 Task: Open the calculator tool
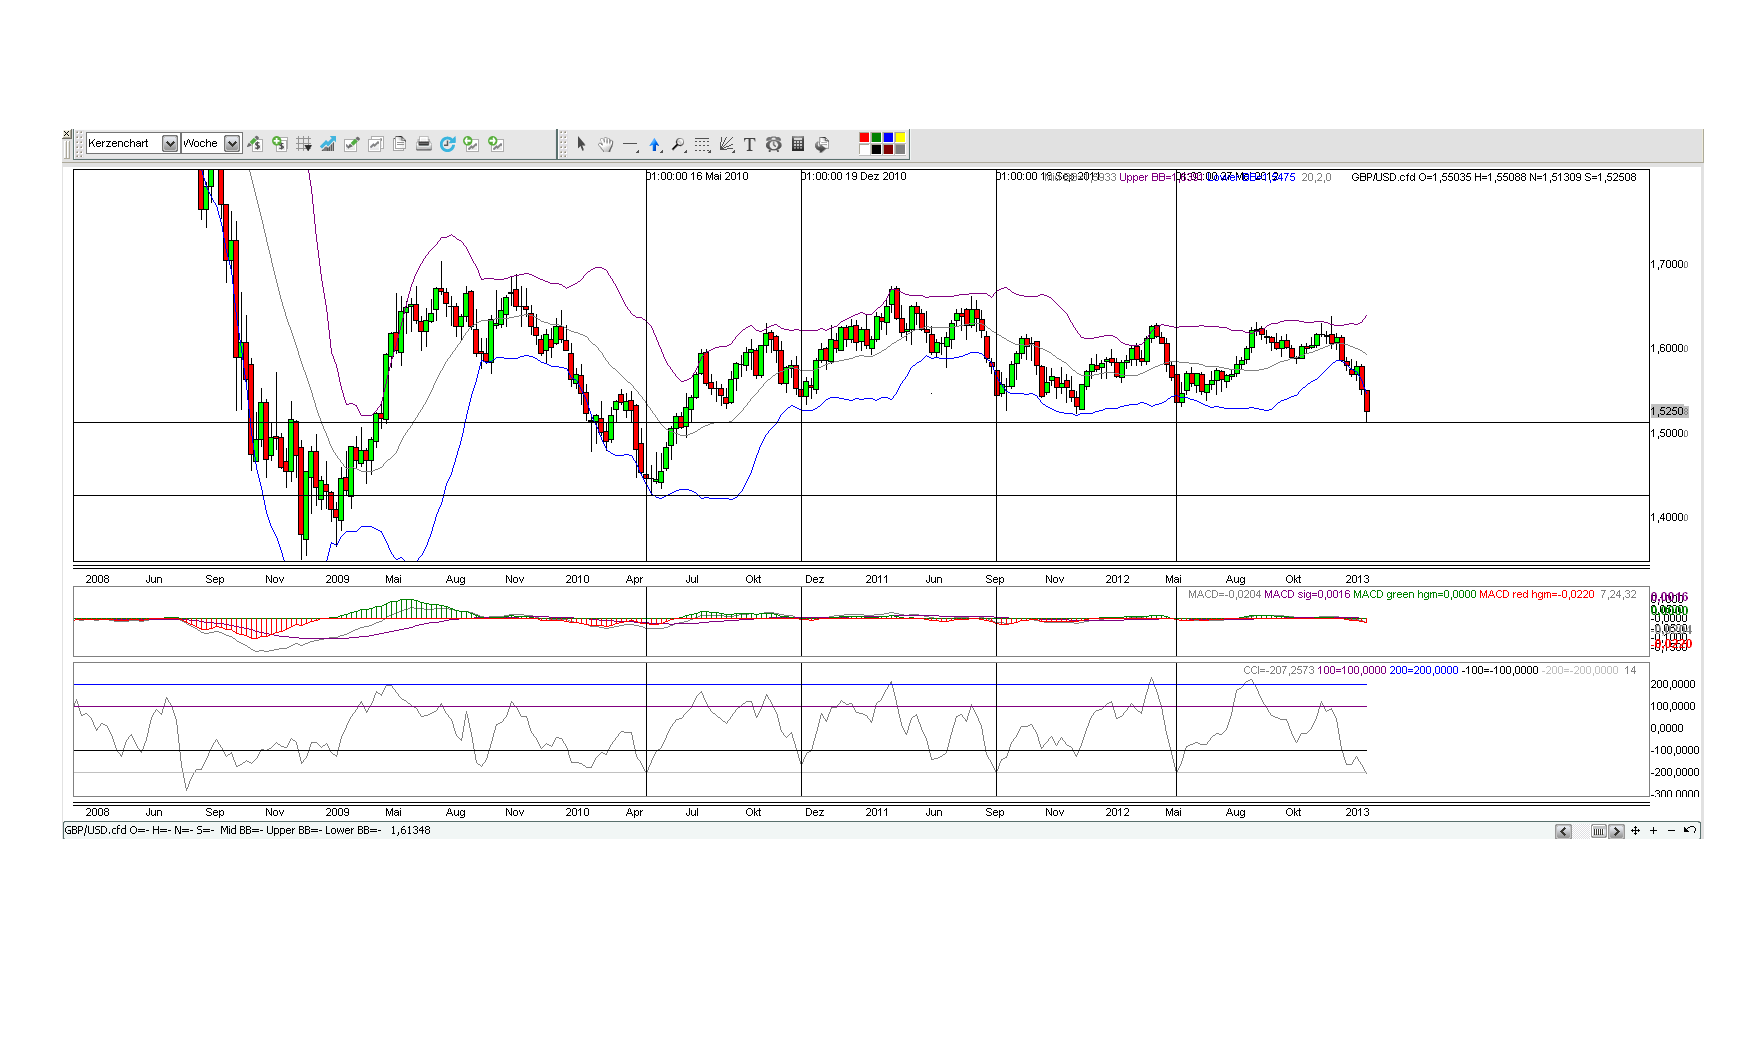click(797, 145)
